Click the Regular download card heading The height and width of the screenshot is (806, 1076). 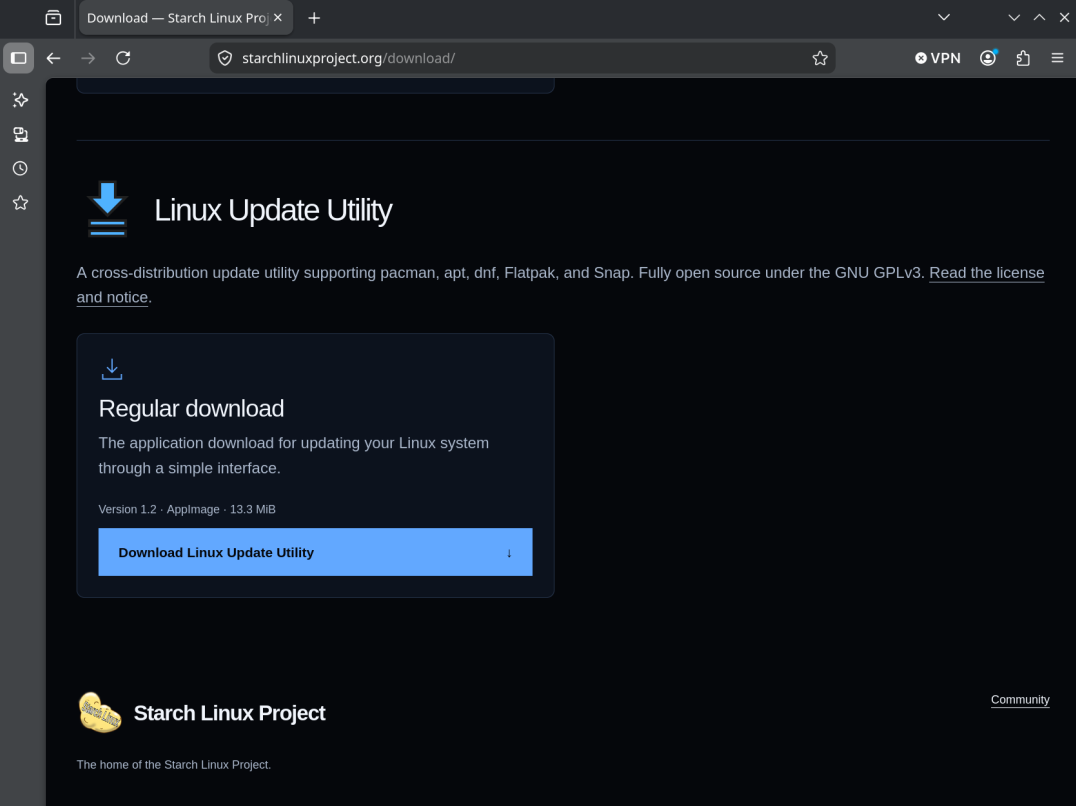coord(191,409)
